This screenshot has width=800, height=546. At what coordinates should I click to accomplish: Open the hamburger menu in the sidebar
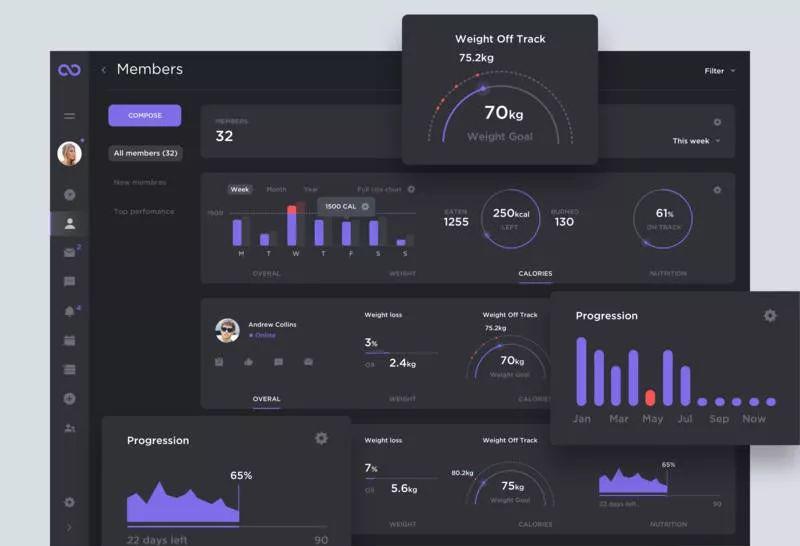click(69, 116)
